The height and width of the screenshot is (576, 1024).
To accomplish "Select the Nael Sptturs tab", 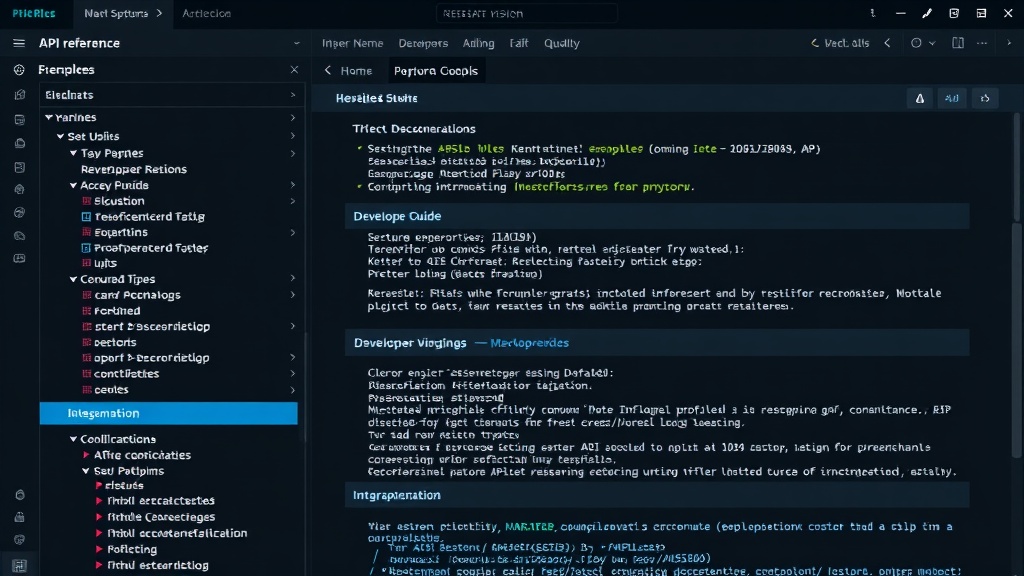I will coord(123,13).
